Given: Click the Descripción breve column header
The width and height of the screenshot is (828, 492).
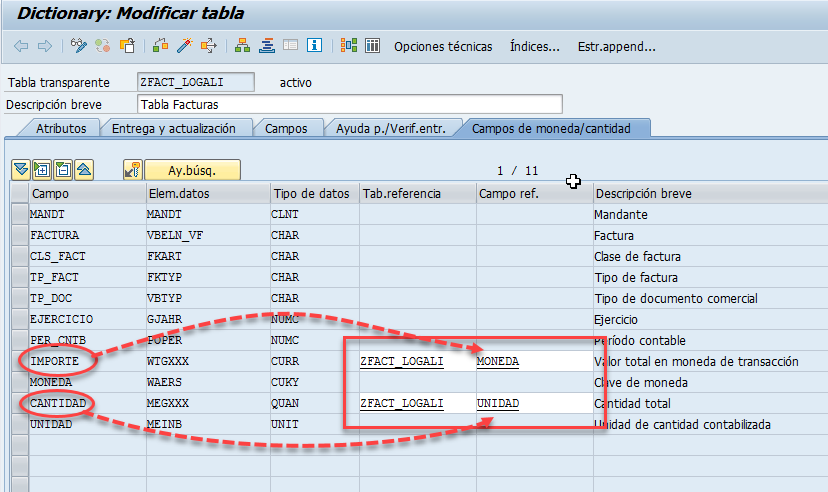Looking at the screenshot, I should (710, 194).
